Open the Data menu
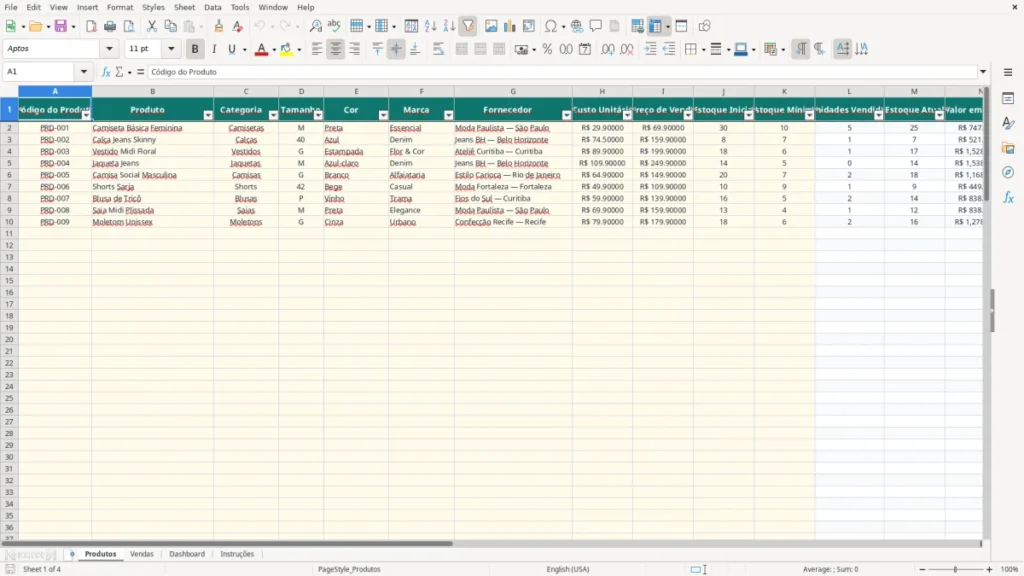 (212, 7)
